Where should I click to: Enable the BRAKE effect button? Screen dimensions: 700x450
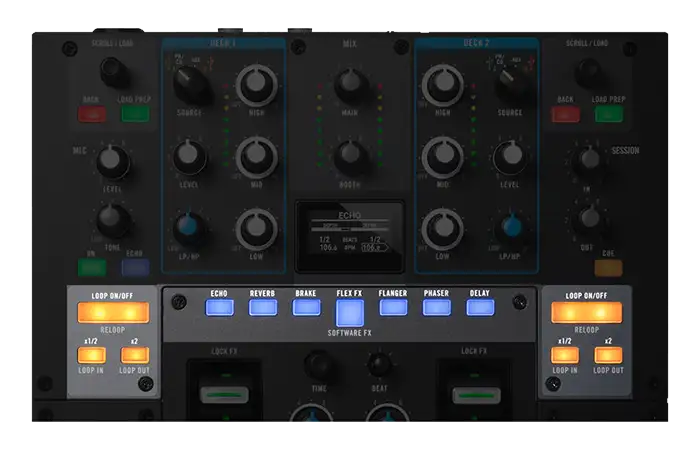pos(306,308)
